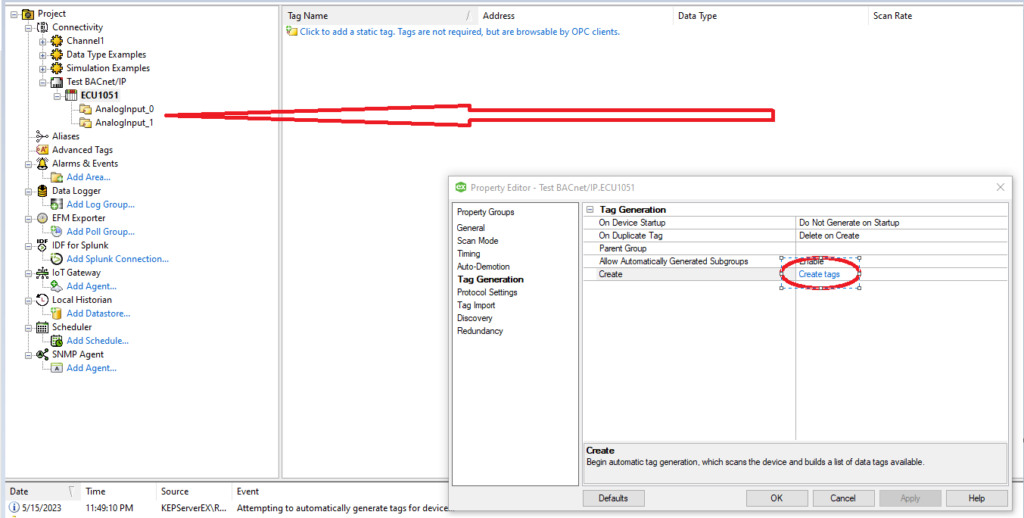Collapse the ECU1051 device node
The width and height of the screenshot is (1024, 518).
[x=57, y=96]
